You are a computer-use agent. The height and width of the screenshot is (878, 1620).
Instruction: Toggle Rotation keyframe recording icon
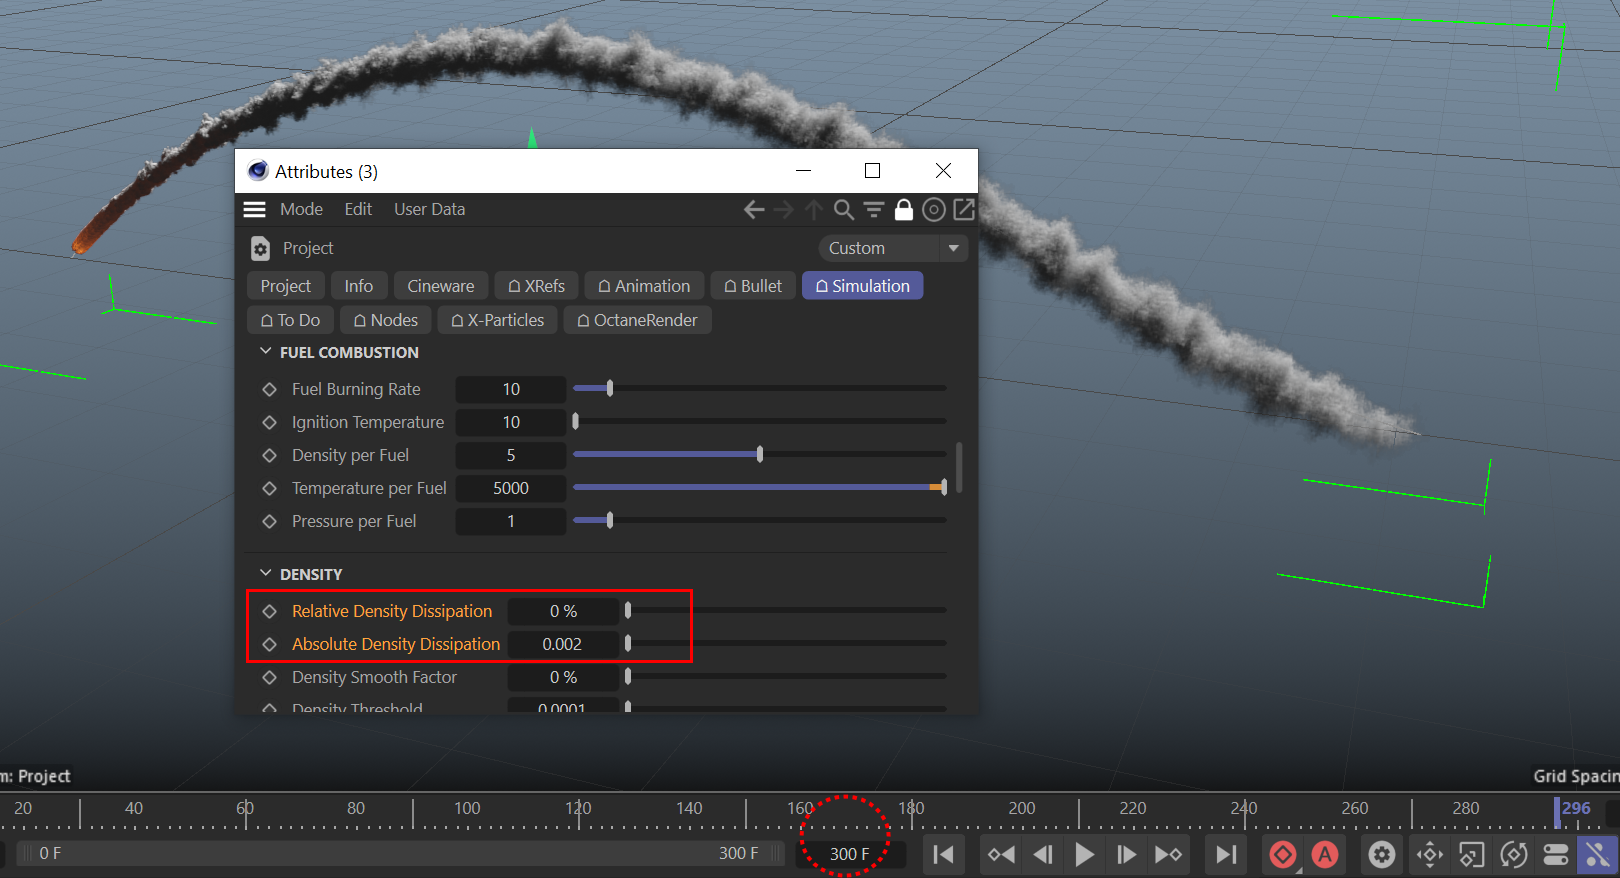coord(1514,854)
